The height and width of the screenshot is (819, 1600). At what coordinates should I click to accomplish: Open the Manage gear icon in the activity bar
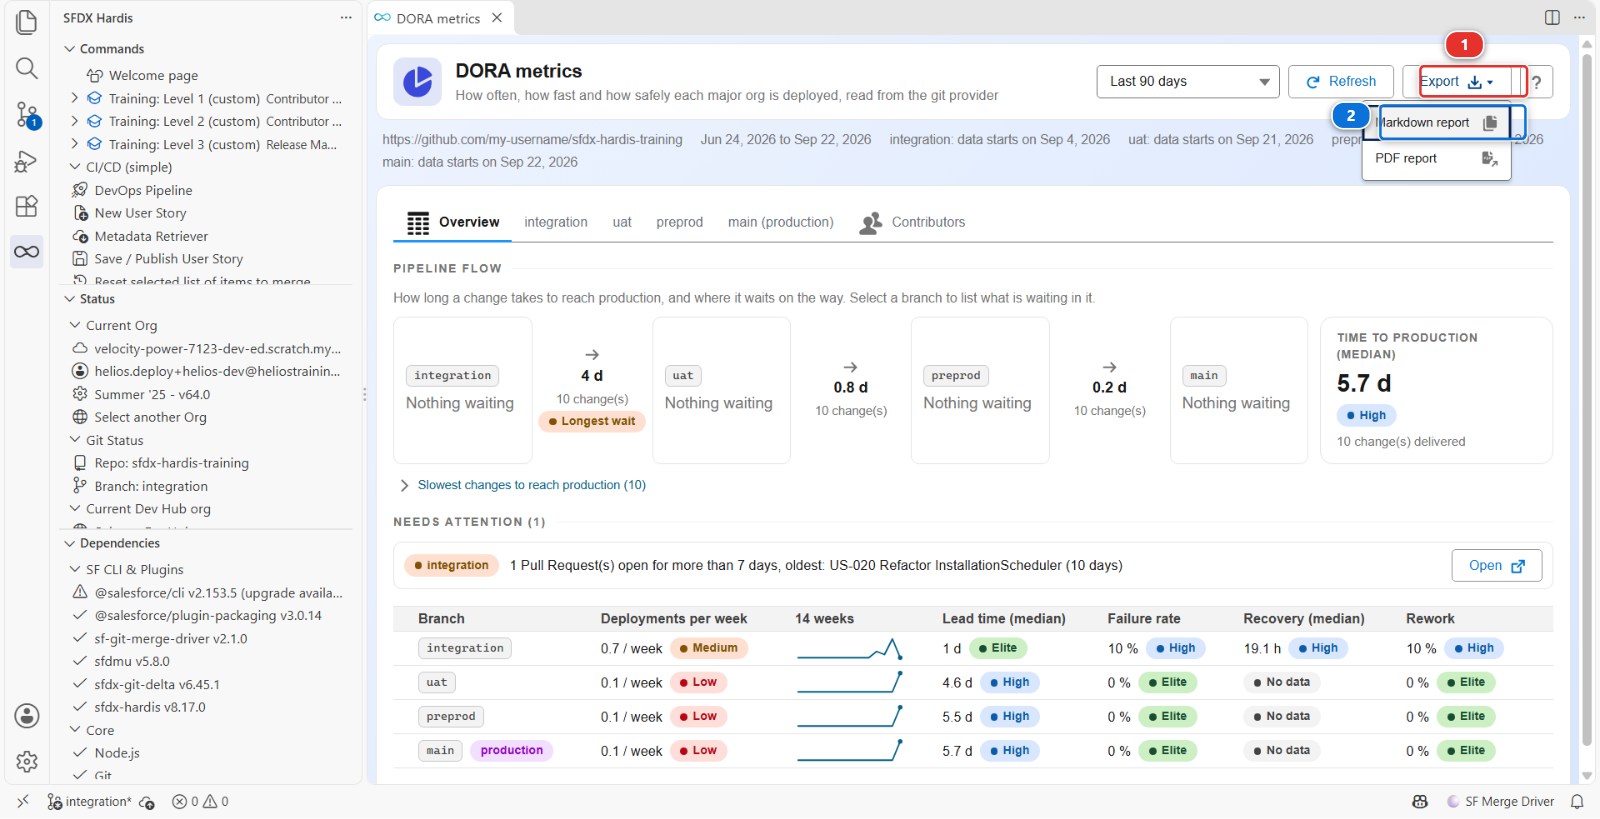pyautogui.click(x=27, y=762)
